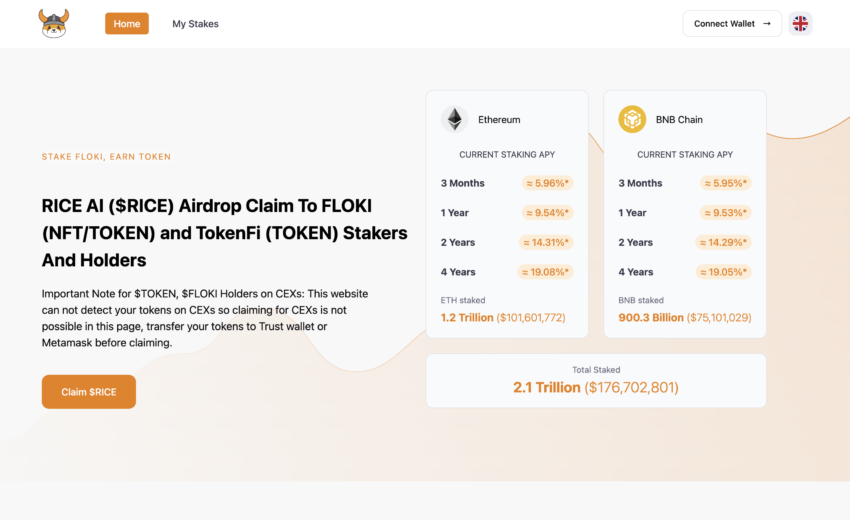Click the ETH staked label
The width and height of the screenshot is (850, 520).
462,300
